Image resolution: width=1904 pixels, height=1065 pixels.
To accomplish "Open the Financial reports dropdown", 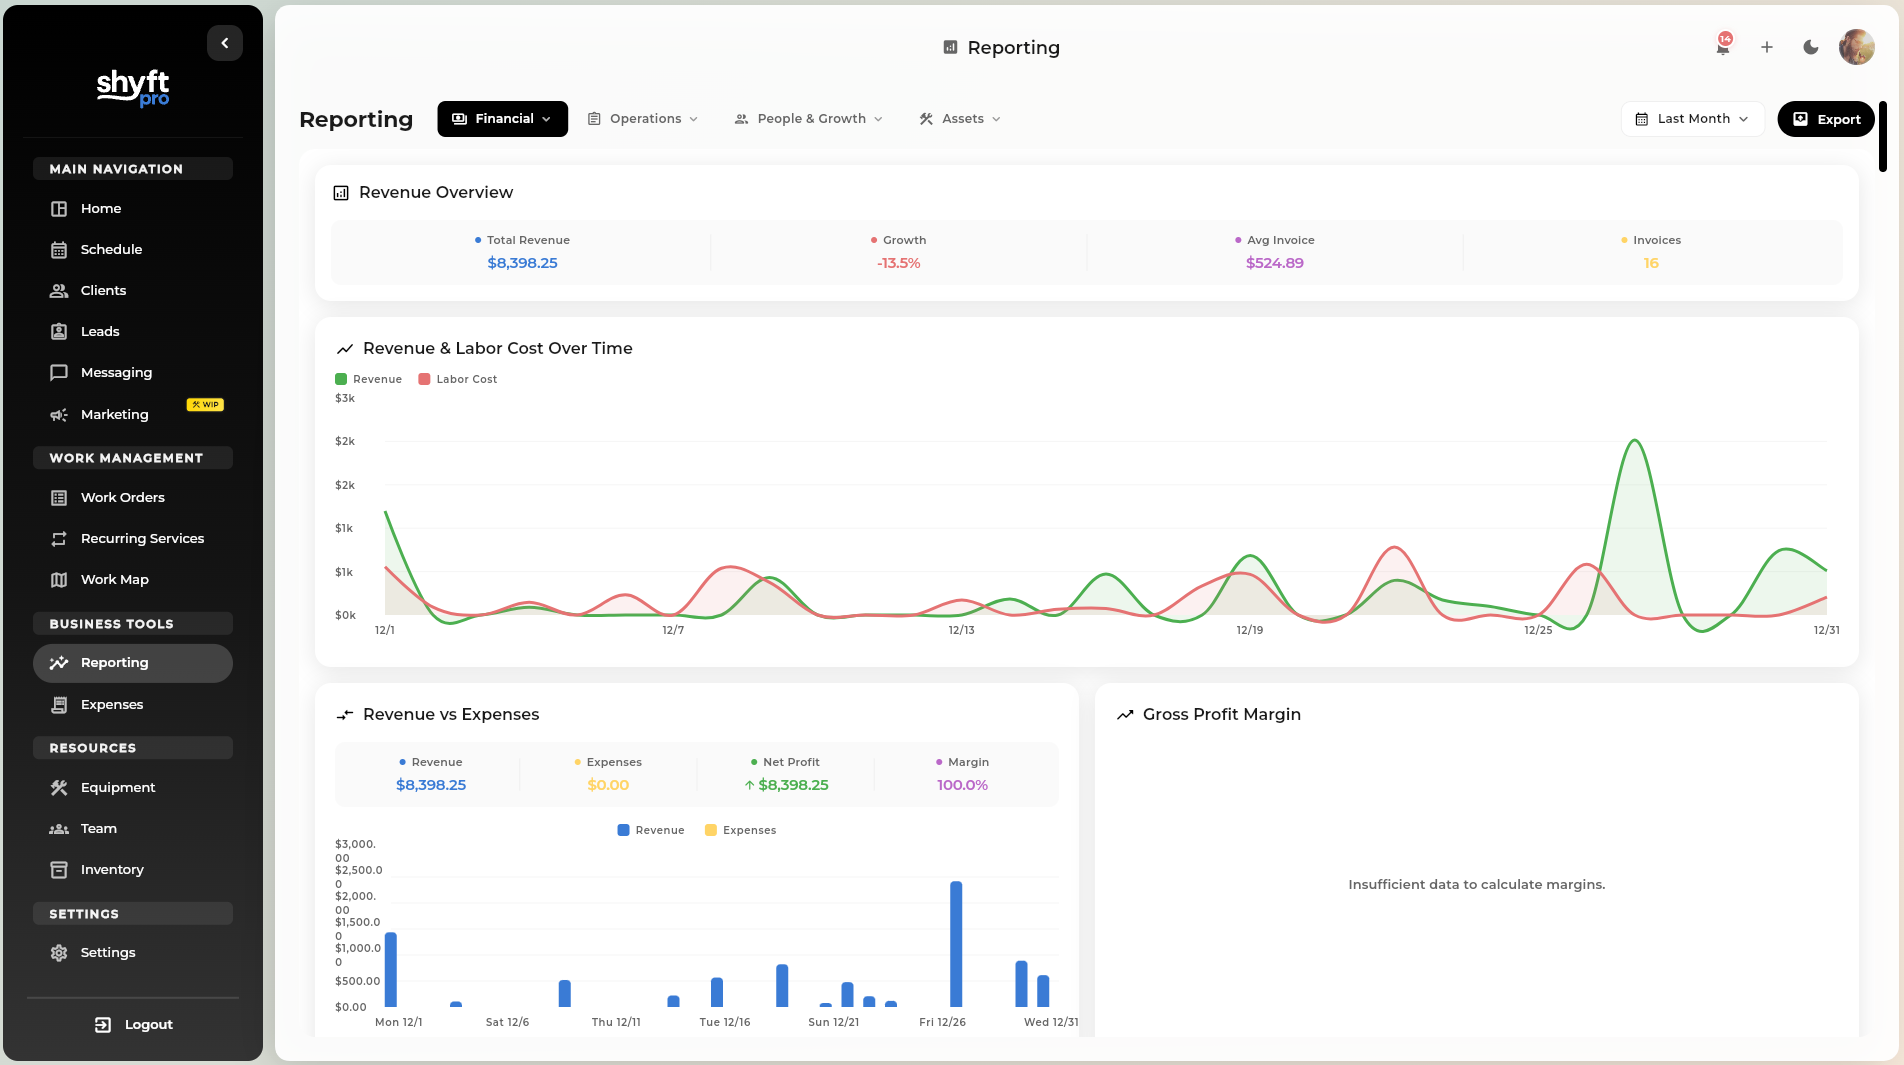I will pyautogui.click(x=502, y=118).
